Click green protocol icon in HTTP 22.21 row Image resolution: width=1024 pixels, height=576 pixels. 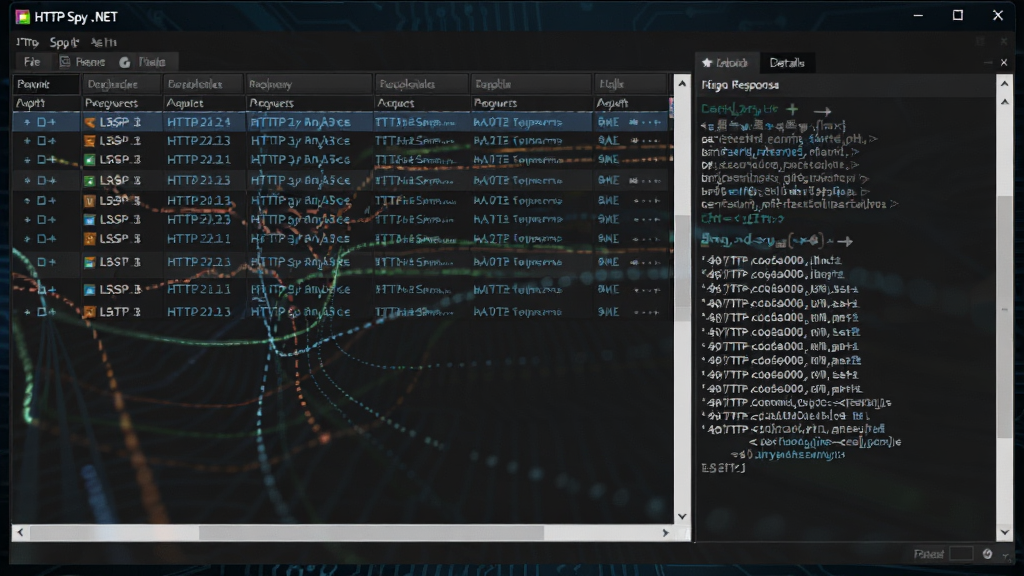[89, 159]
